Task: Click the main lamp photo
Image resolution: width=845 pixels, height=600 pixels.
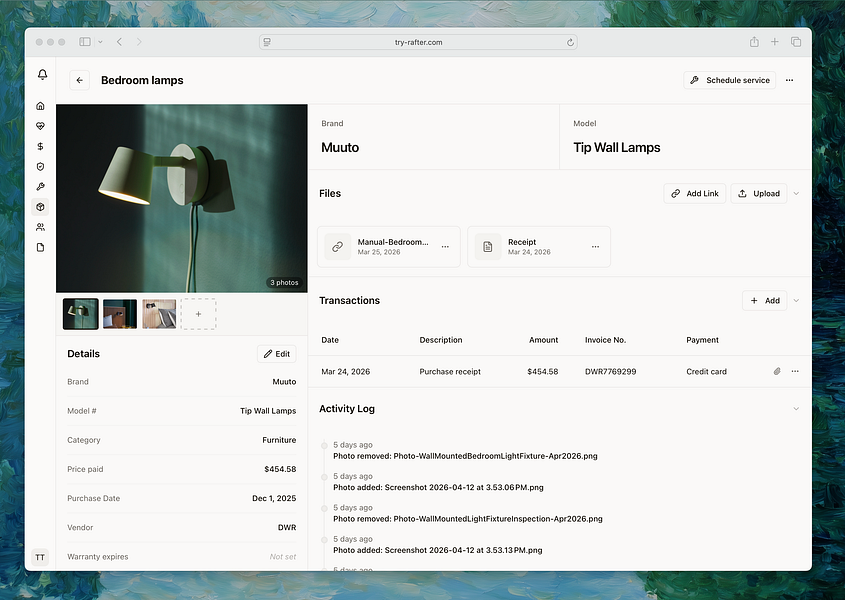Action: [x=182, y=198]
